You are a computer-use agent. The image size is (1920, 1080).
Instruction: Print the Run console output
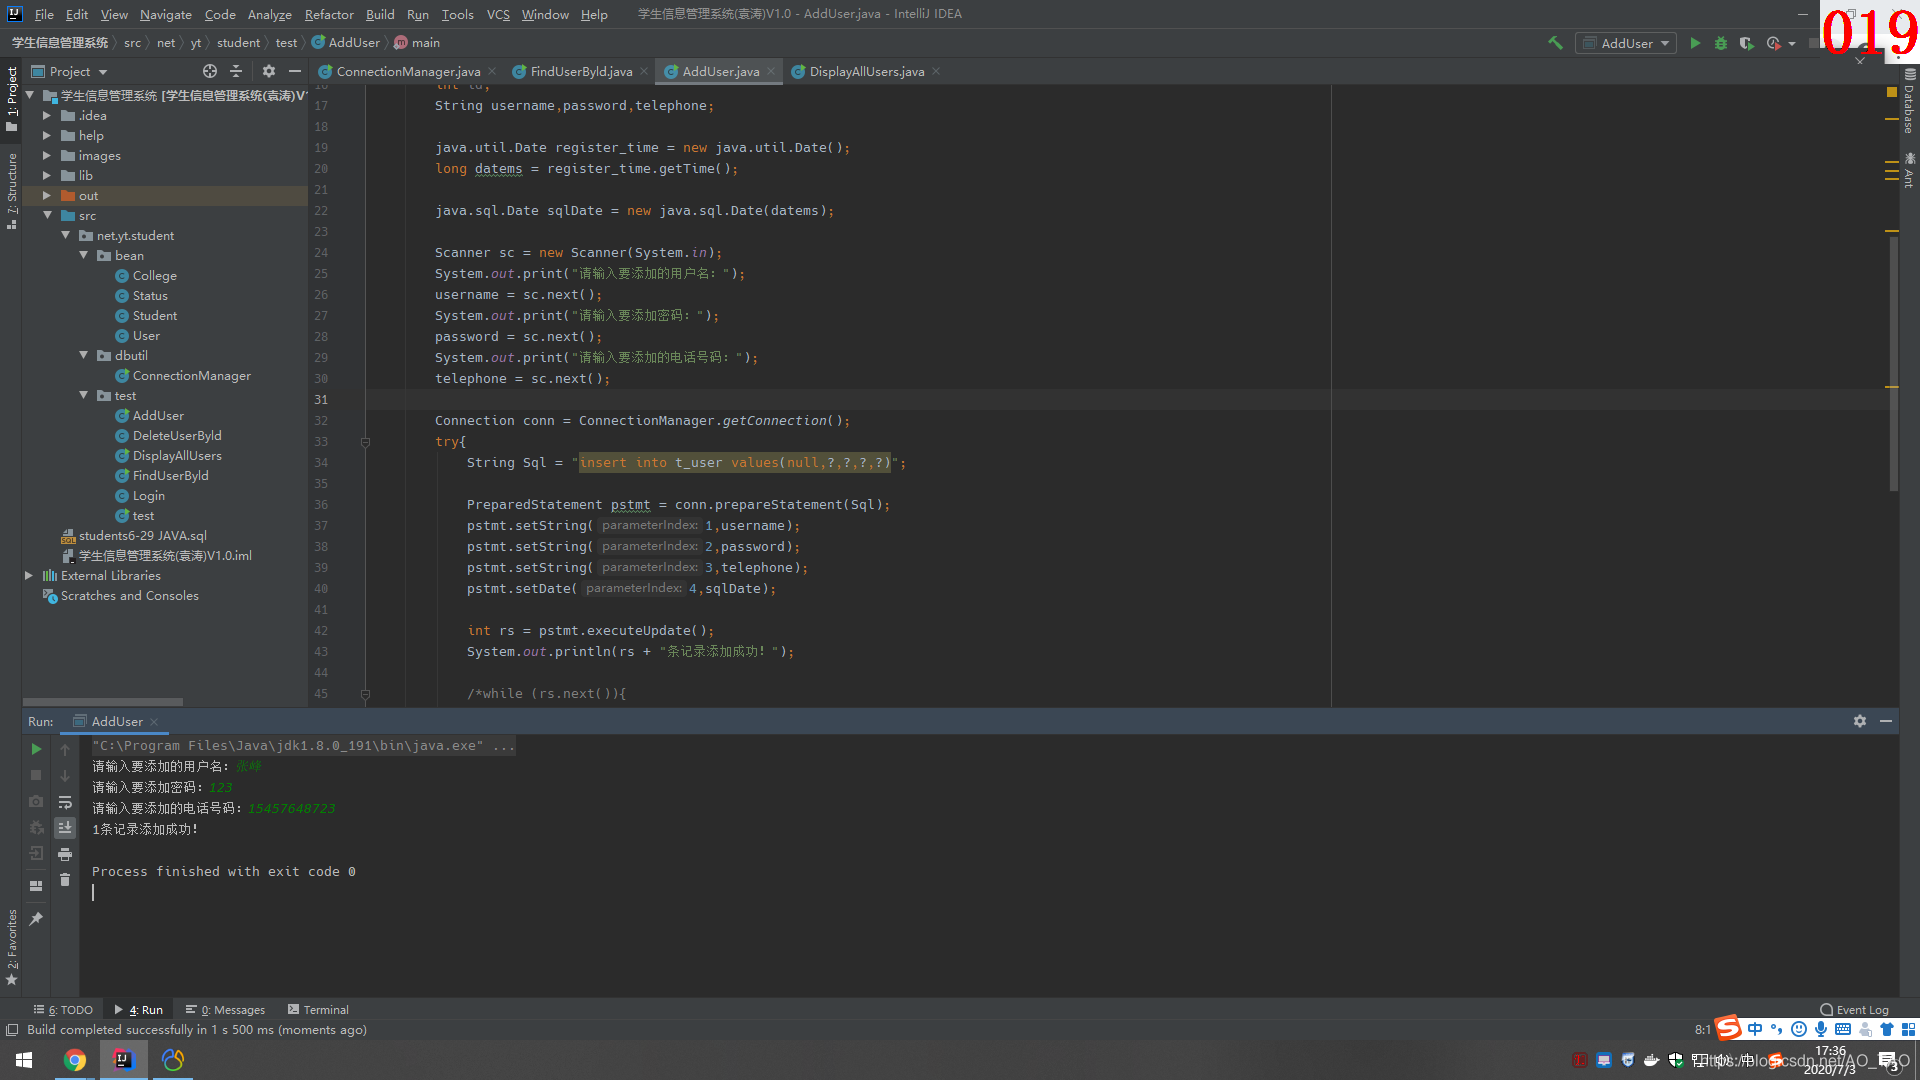65,854
